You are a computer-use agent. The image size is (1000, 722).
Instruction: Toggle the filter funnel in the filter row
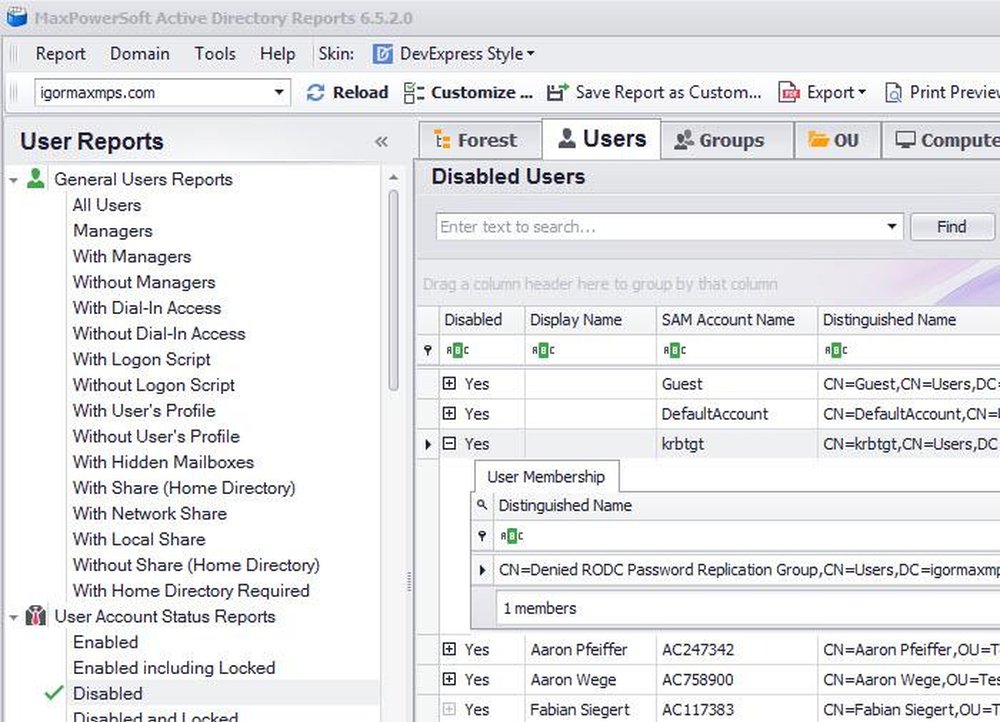[428, 351]
